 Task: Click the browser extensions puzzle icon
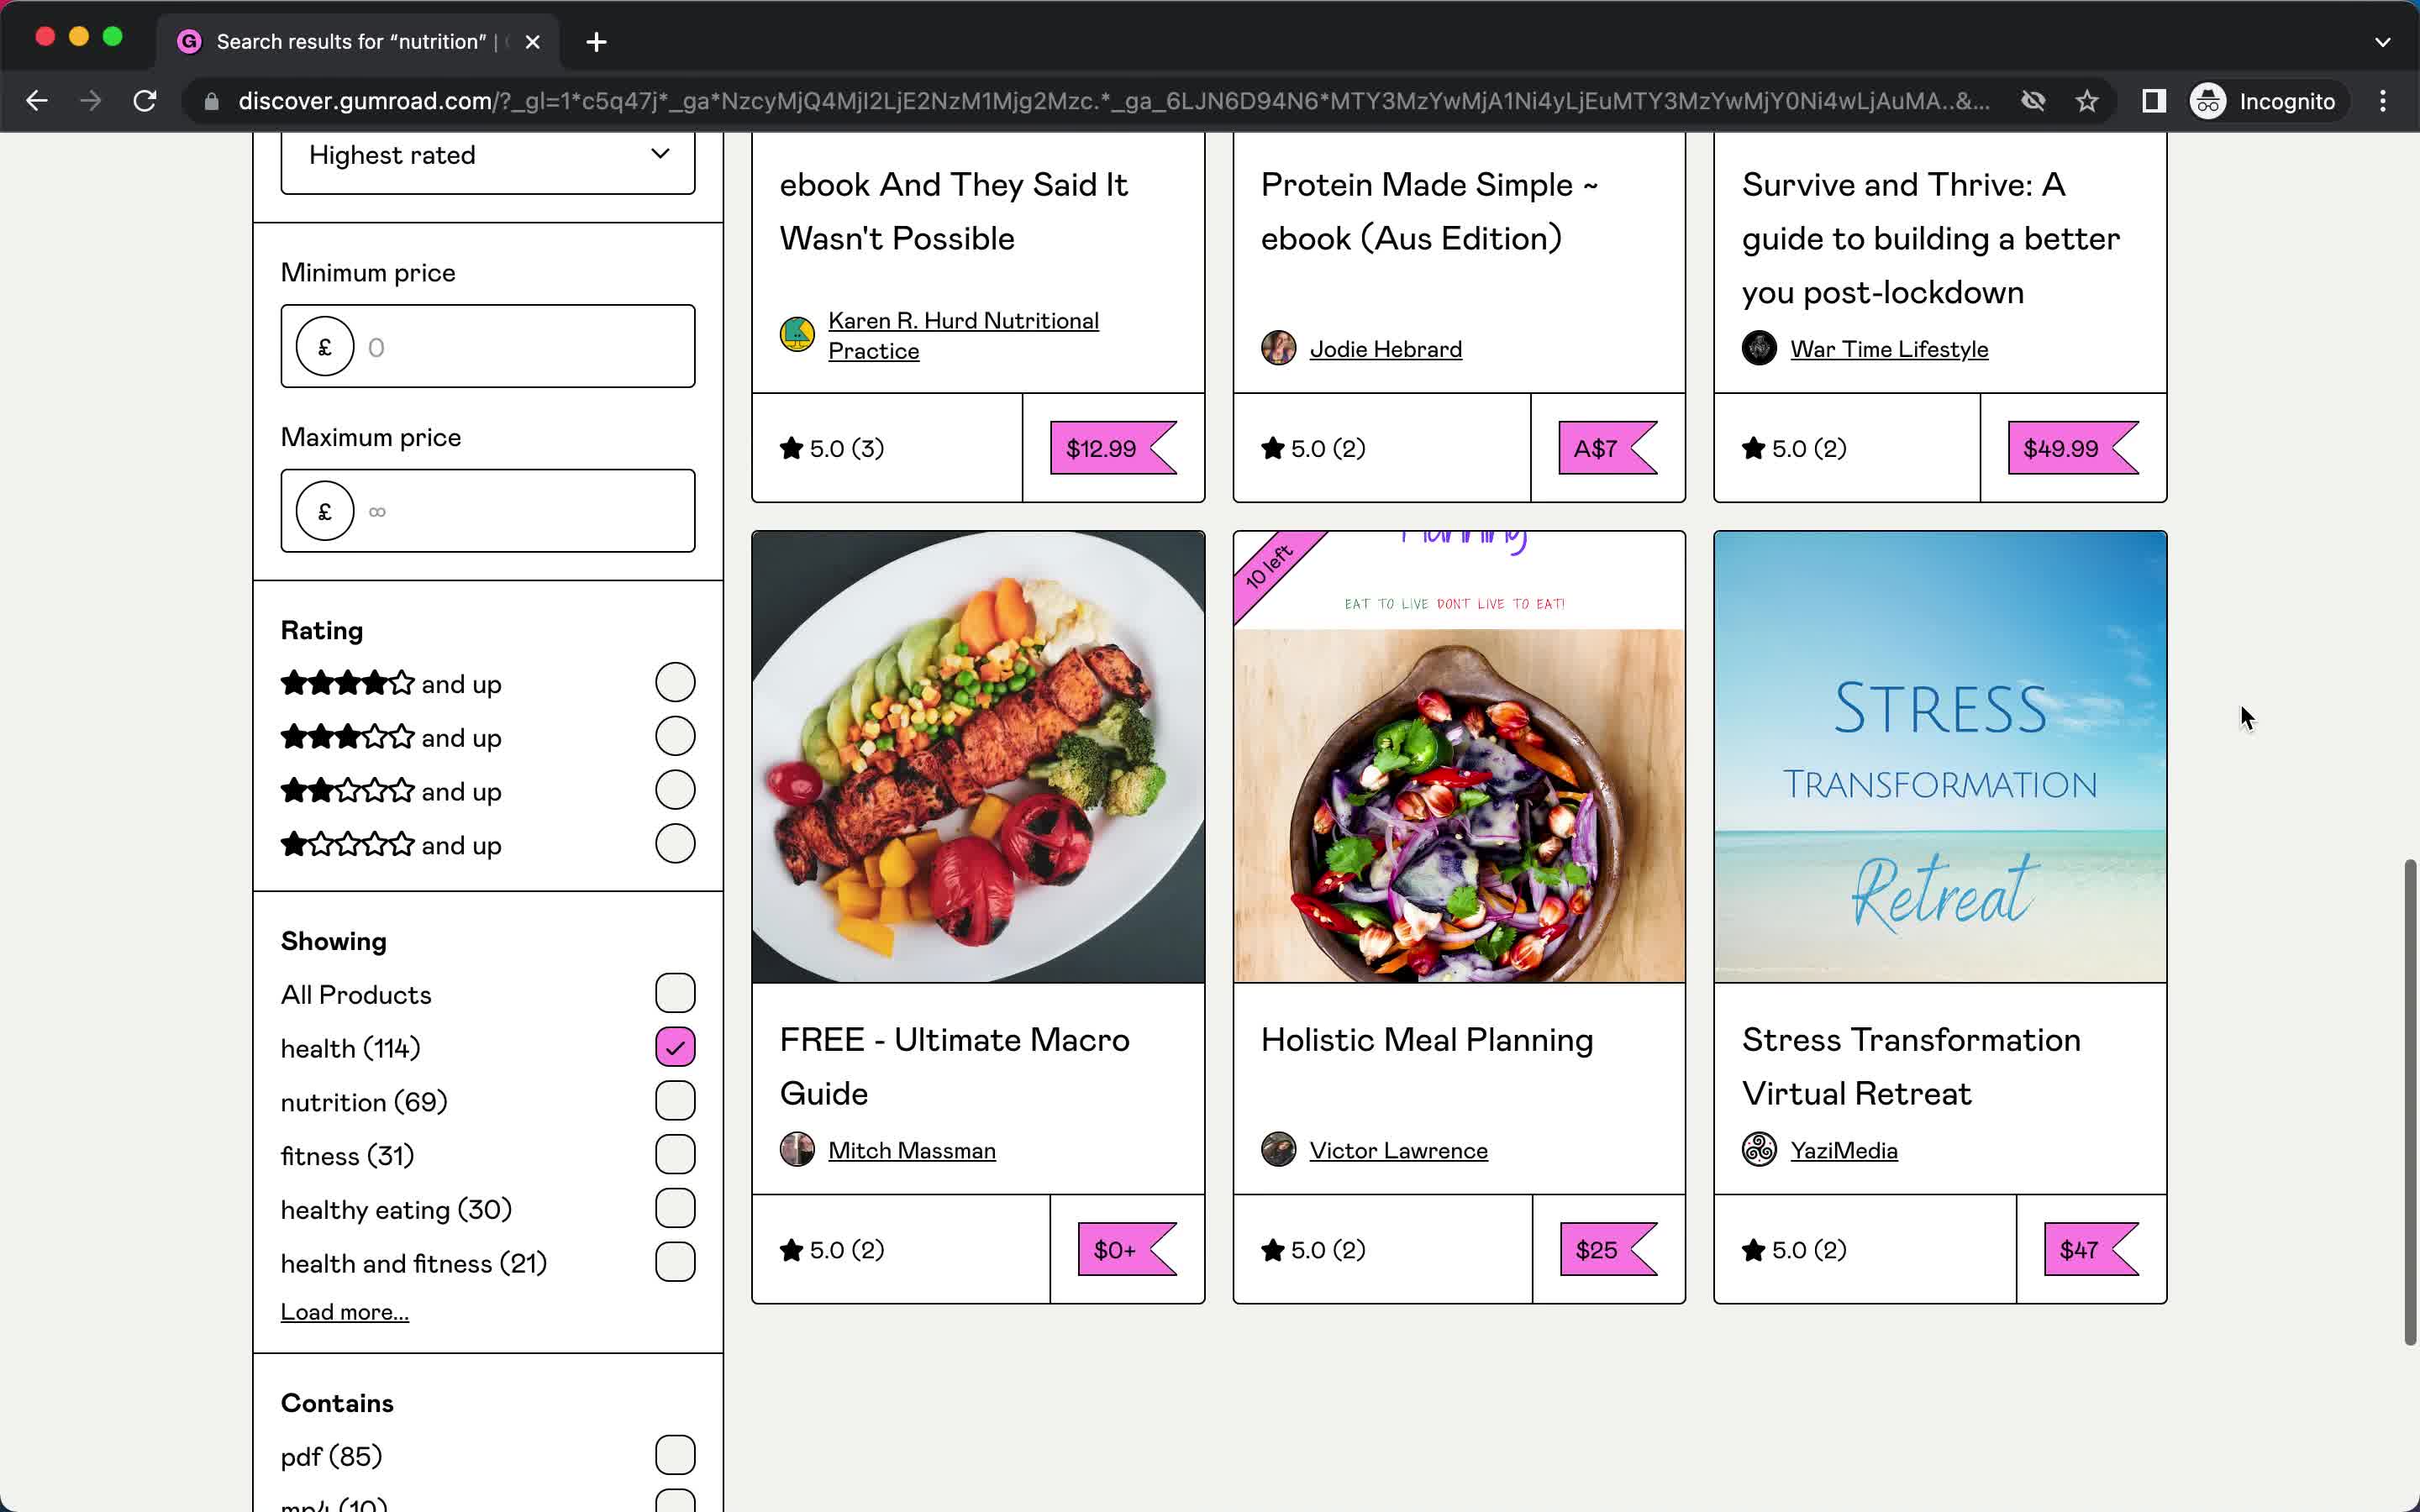[x=2154, y=101]
